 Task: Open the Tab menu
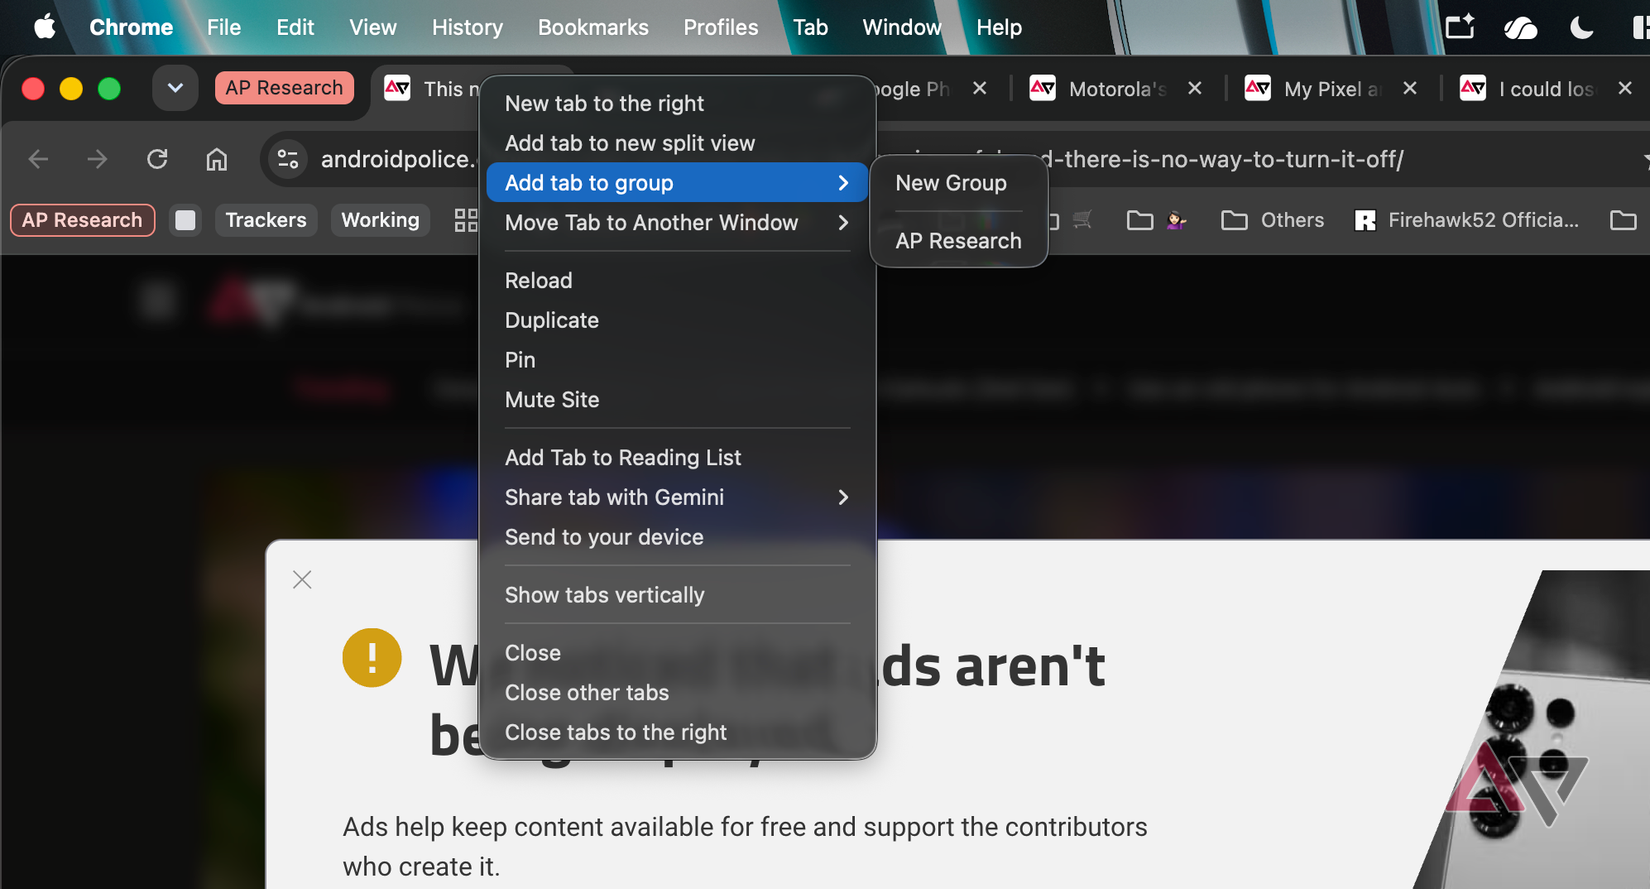810,27
